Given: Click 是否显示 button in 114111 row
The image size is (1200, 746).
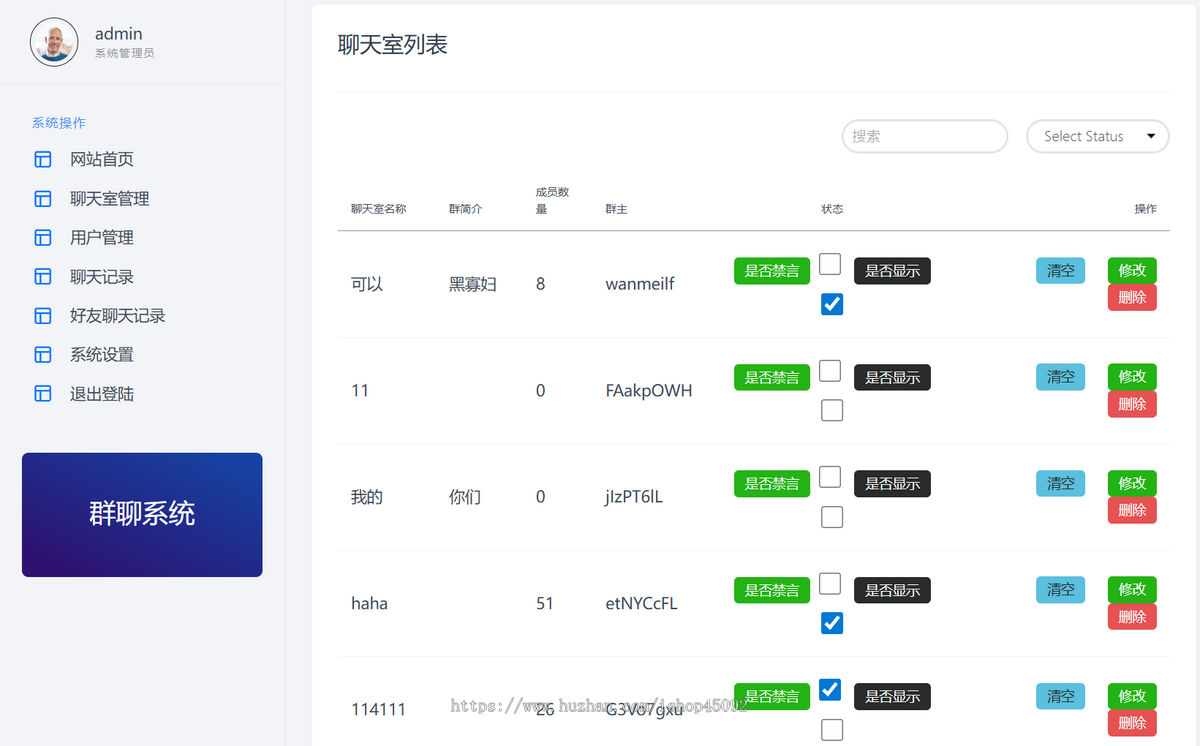Looking at the screenshot, I should click(892, 697).
